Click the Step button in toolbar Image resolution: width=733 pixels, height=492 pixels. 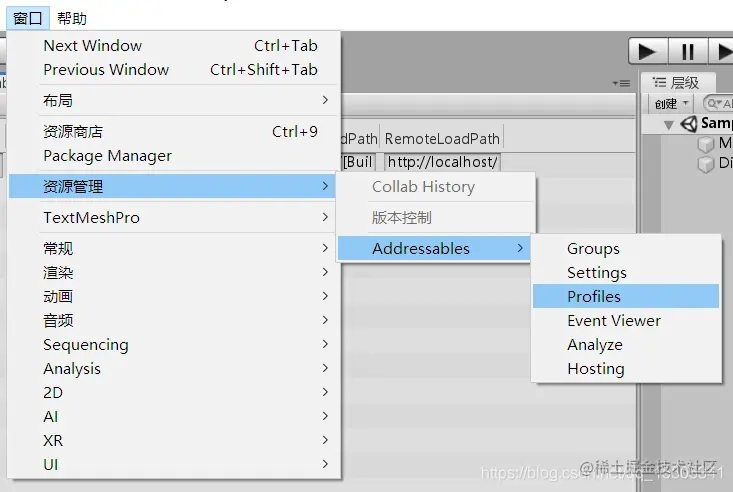[721, 51]
